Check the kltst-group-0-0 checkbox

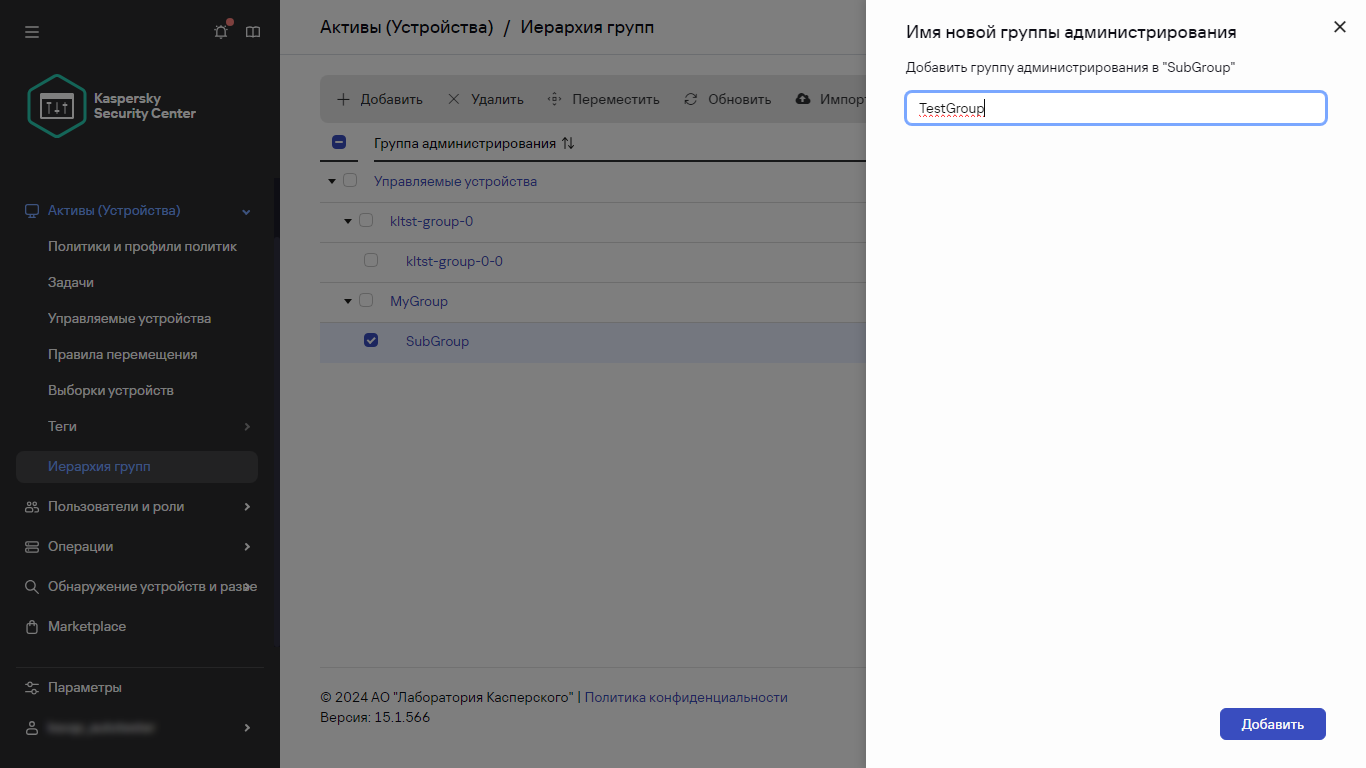371,260
